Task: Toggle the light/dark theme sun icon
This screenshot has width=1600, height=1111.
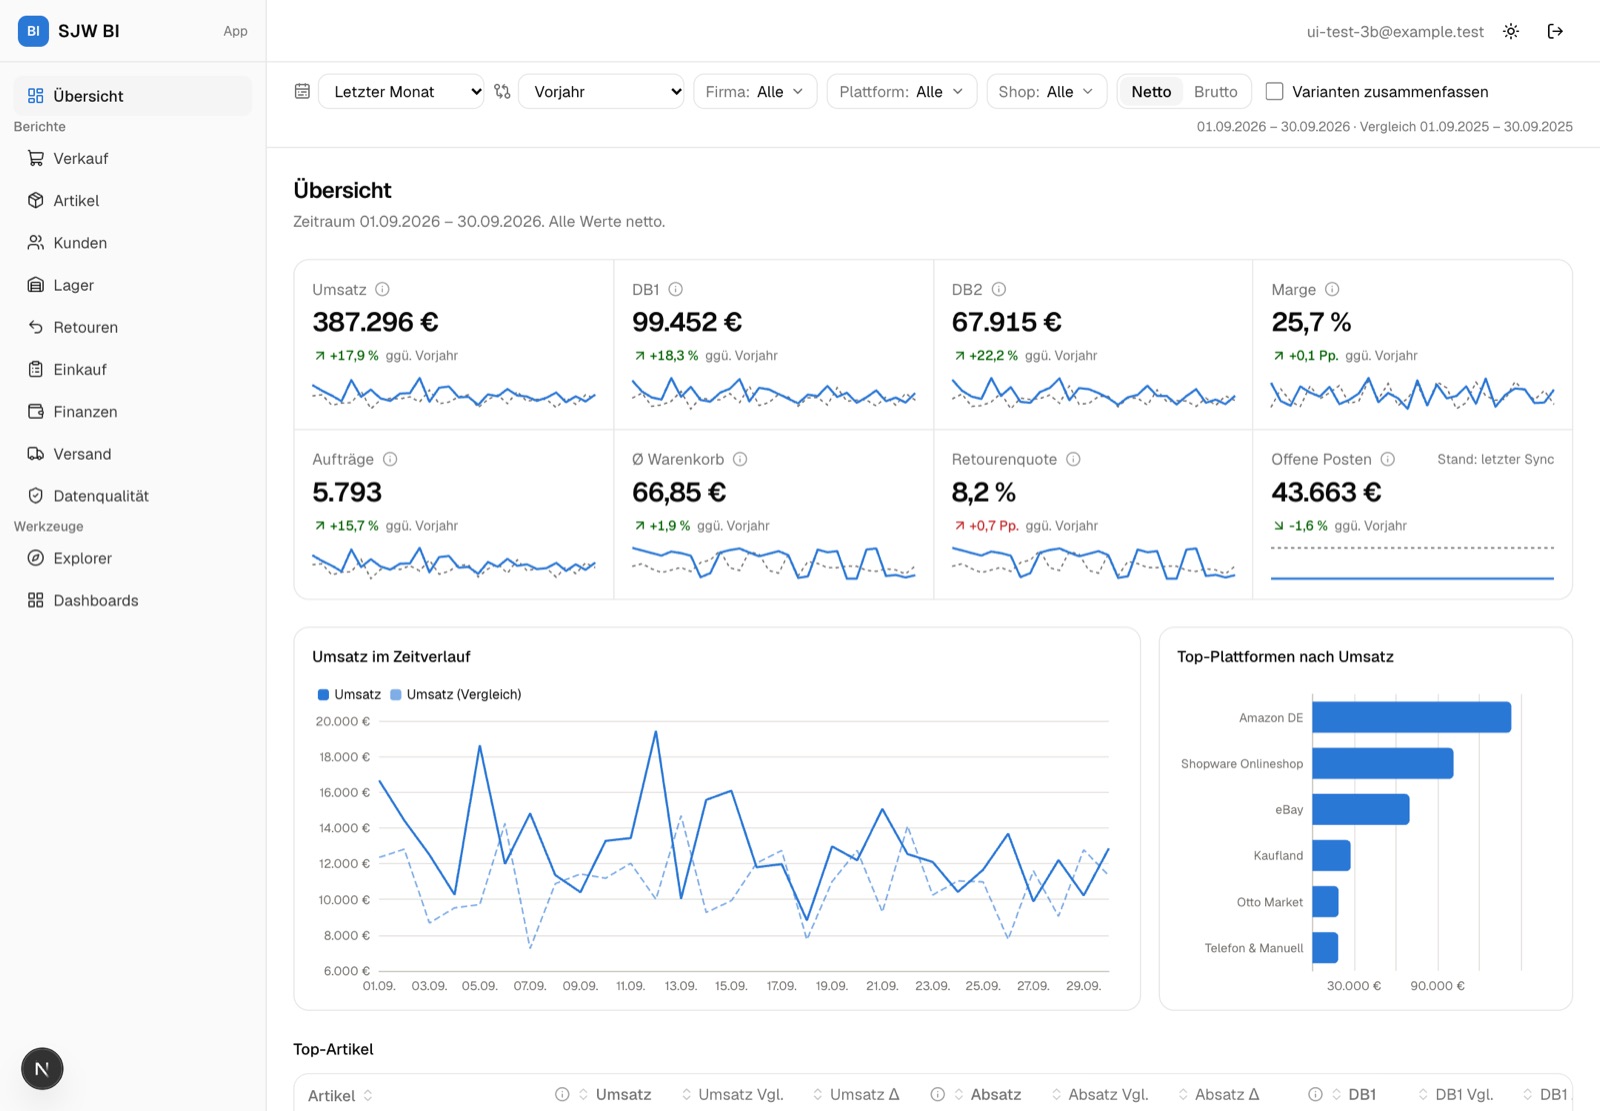Action: 1511,31
